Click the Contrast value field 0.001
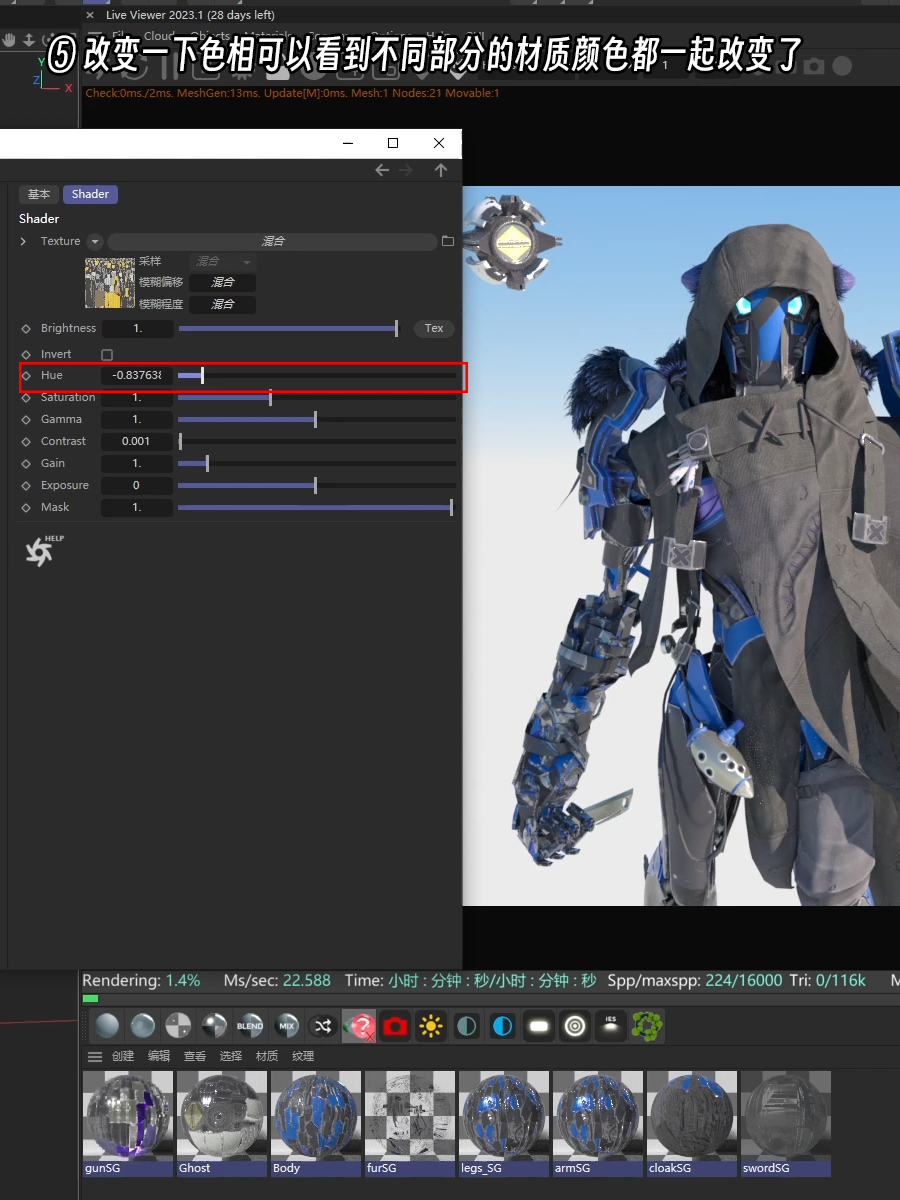Screen dimensions: 900x1200 [137, 442]
